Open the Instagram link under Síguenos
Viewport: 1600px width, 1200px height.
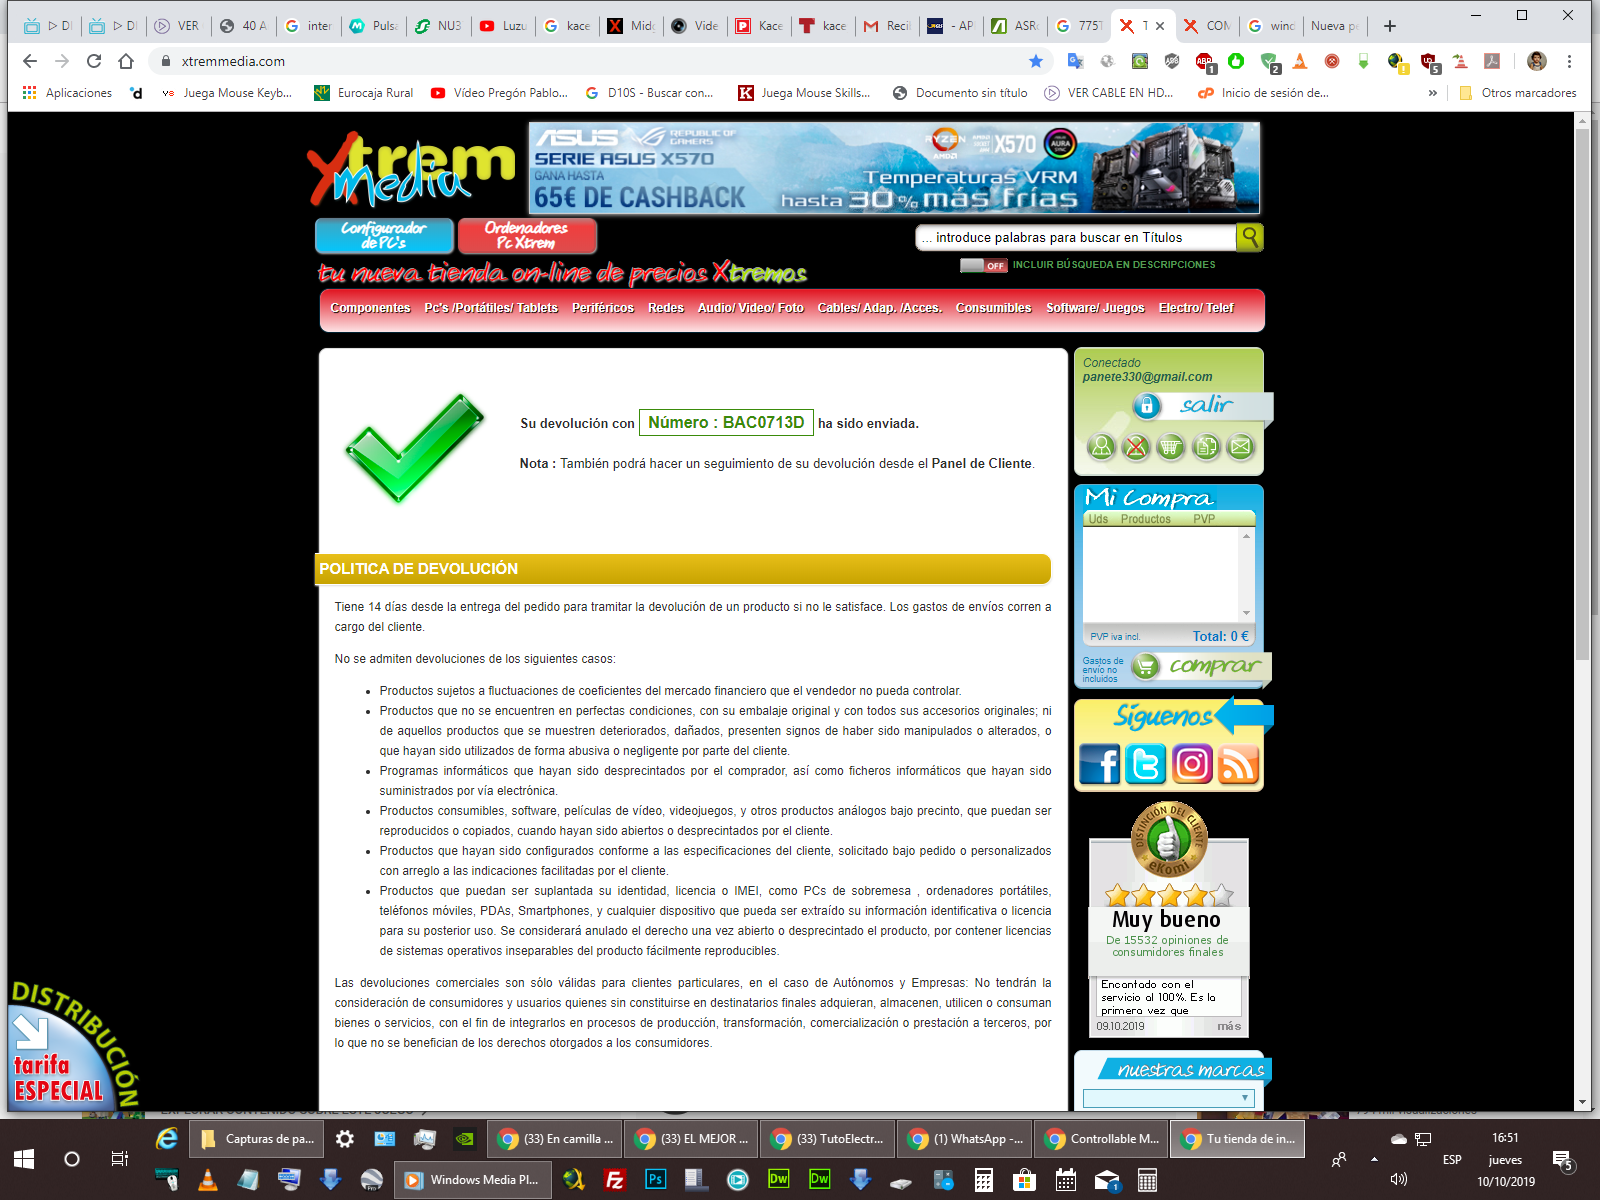click(x=1192, y=765)
